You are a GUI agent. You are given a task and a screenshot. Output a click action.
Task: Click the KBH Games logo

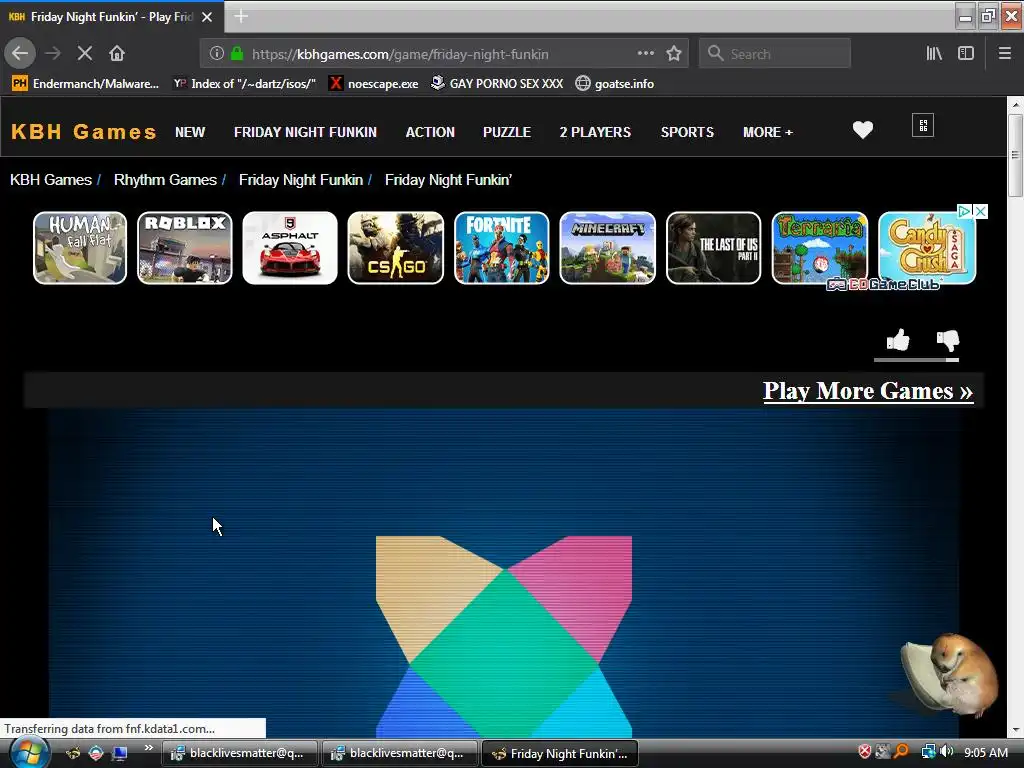84,132
